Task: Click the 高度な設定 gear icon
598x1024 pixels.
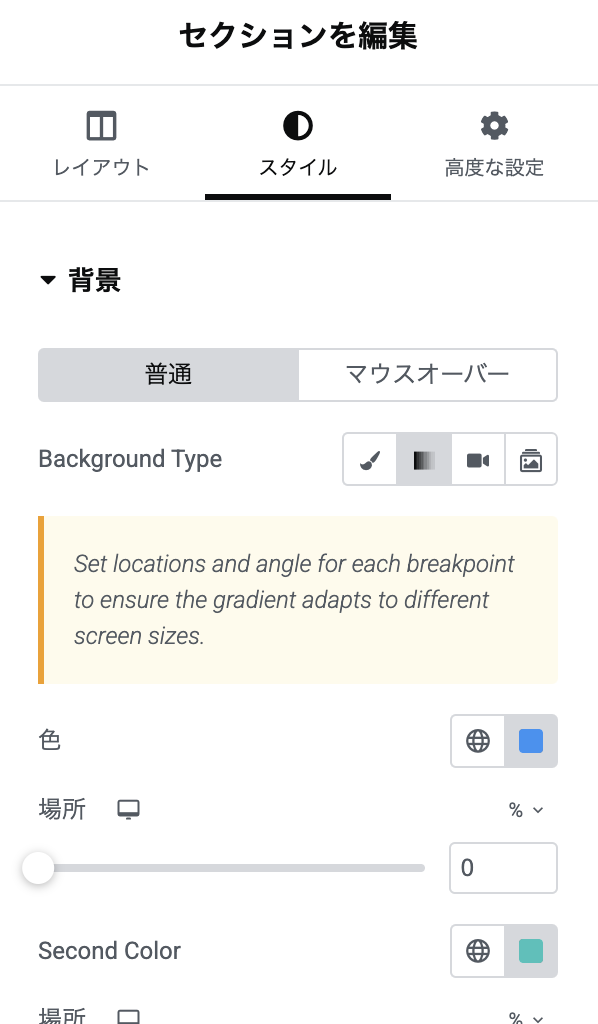Action: coord(494,125)
